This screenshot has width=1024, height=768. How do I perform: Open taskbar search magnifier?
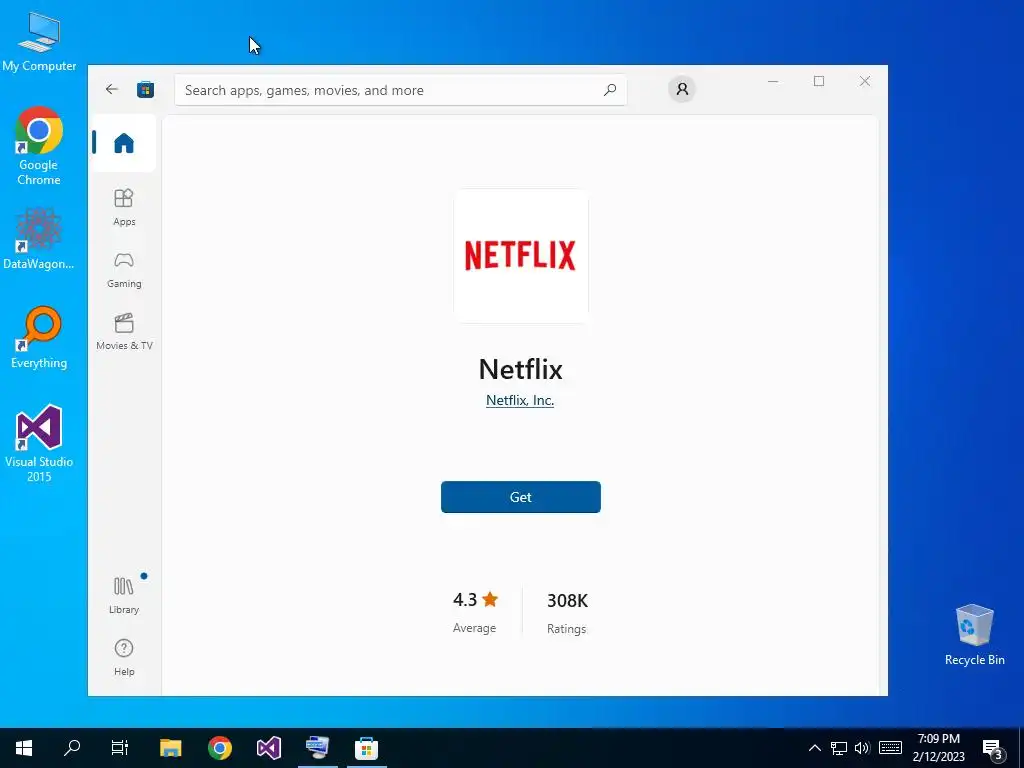point(72,748)
